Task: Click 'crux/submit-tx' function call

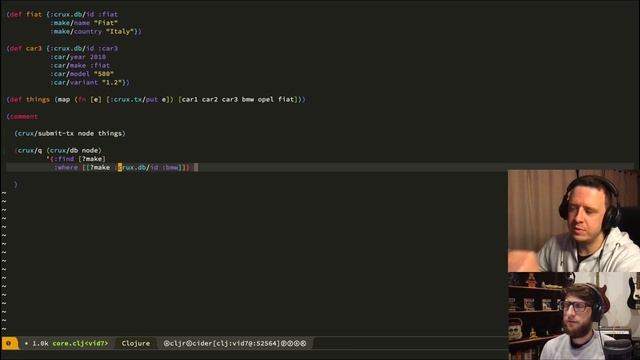Action: (x=46, y=133)
